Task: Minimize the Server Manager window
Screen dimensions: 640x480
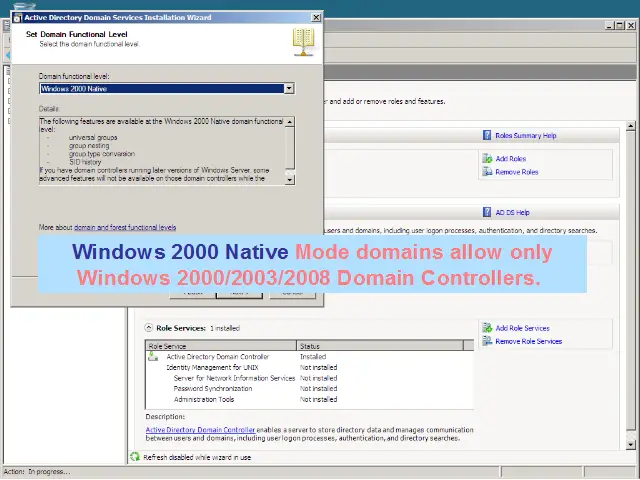Action: (609, 25)
